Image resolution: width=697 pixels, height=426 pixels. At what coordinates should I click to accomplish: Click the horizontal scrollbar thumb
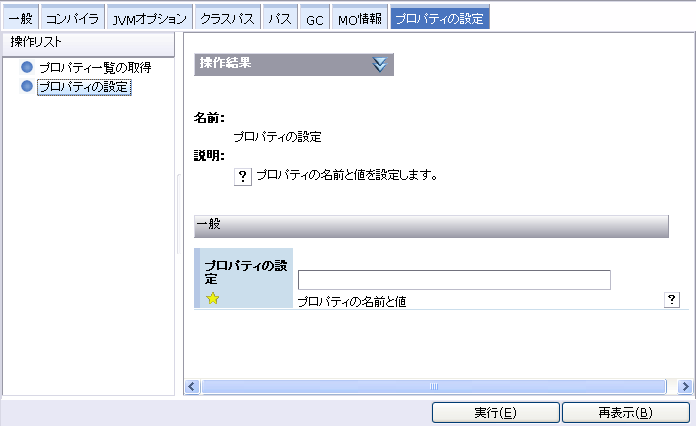tap(434, 386)
